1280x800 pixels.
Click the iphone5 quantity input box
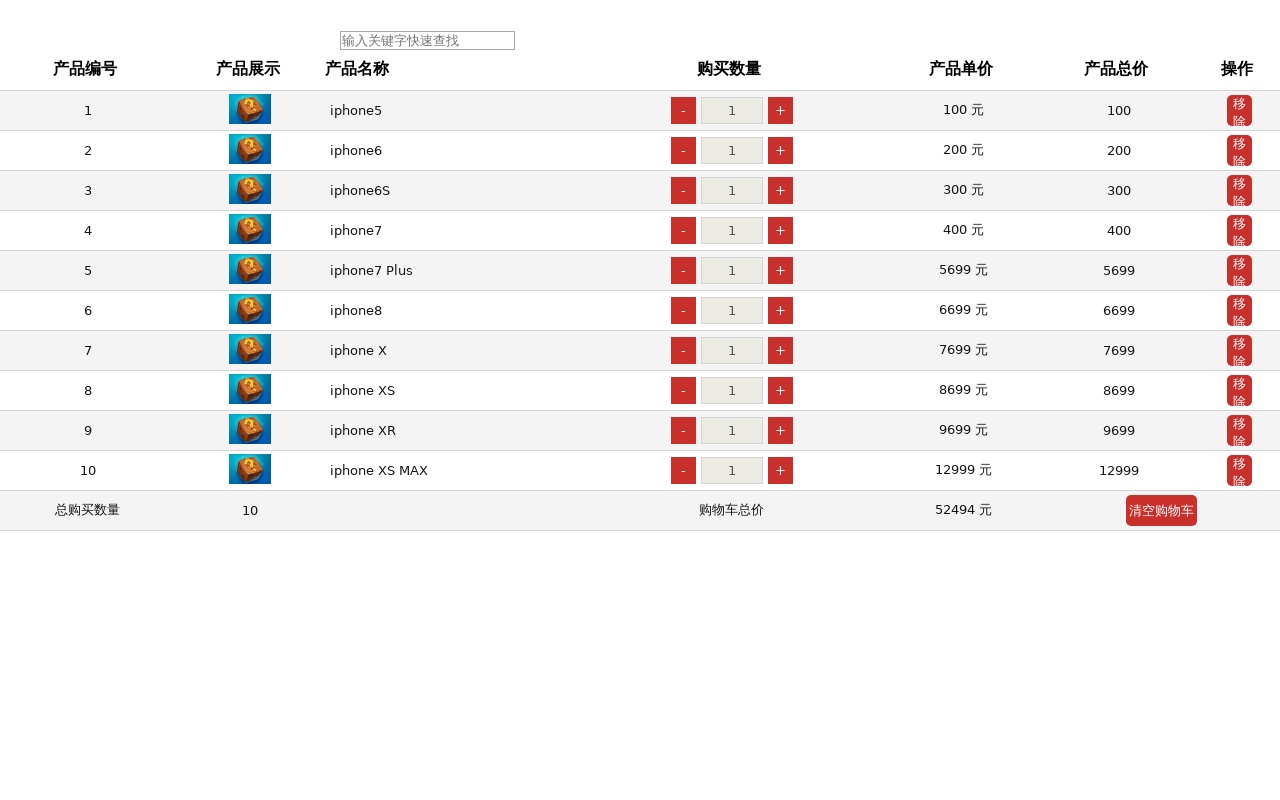tap(732, 110)
